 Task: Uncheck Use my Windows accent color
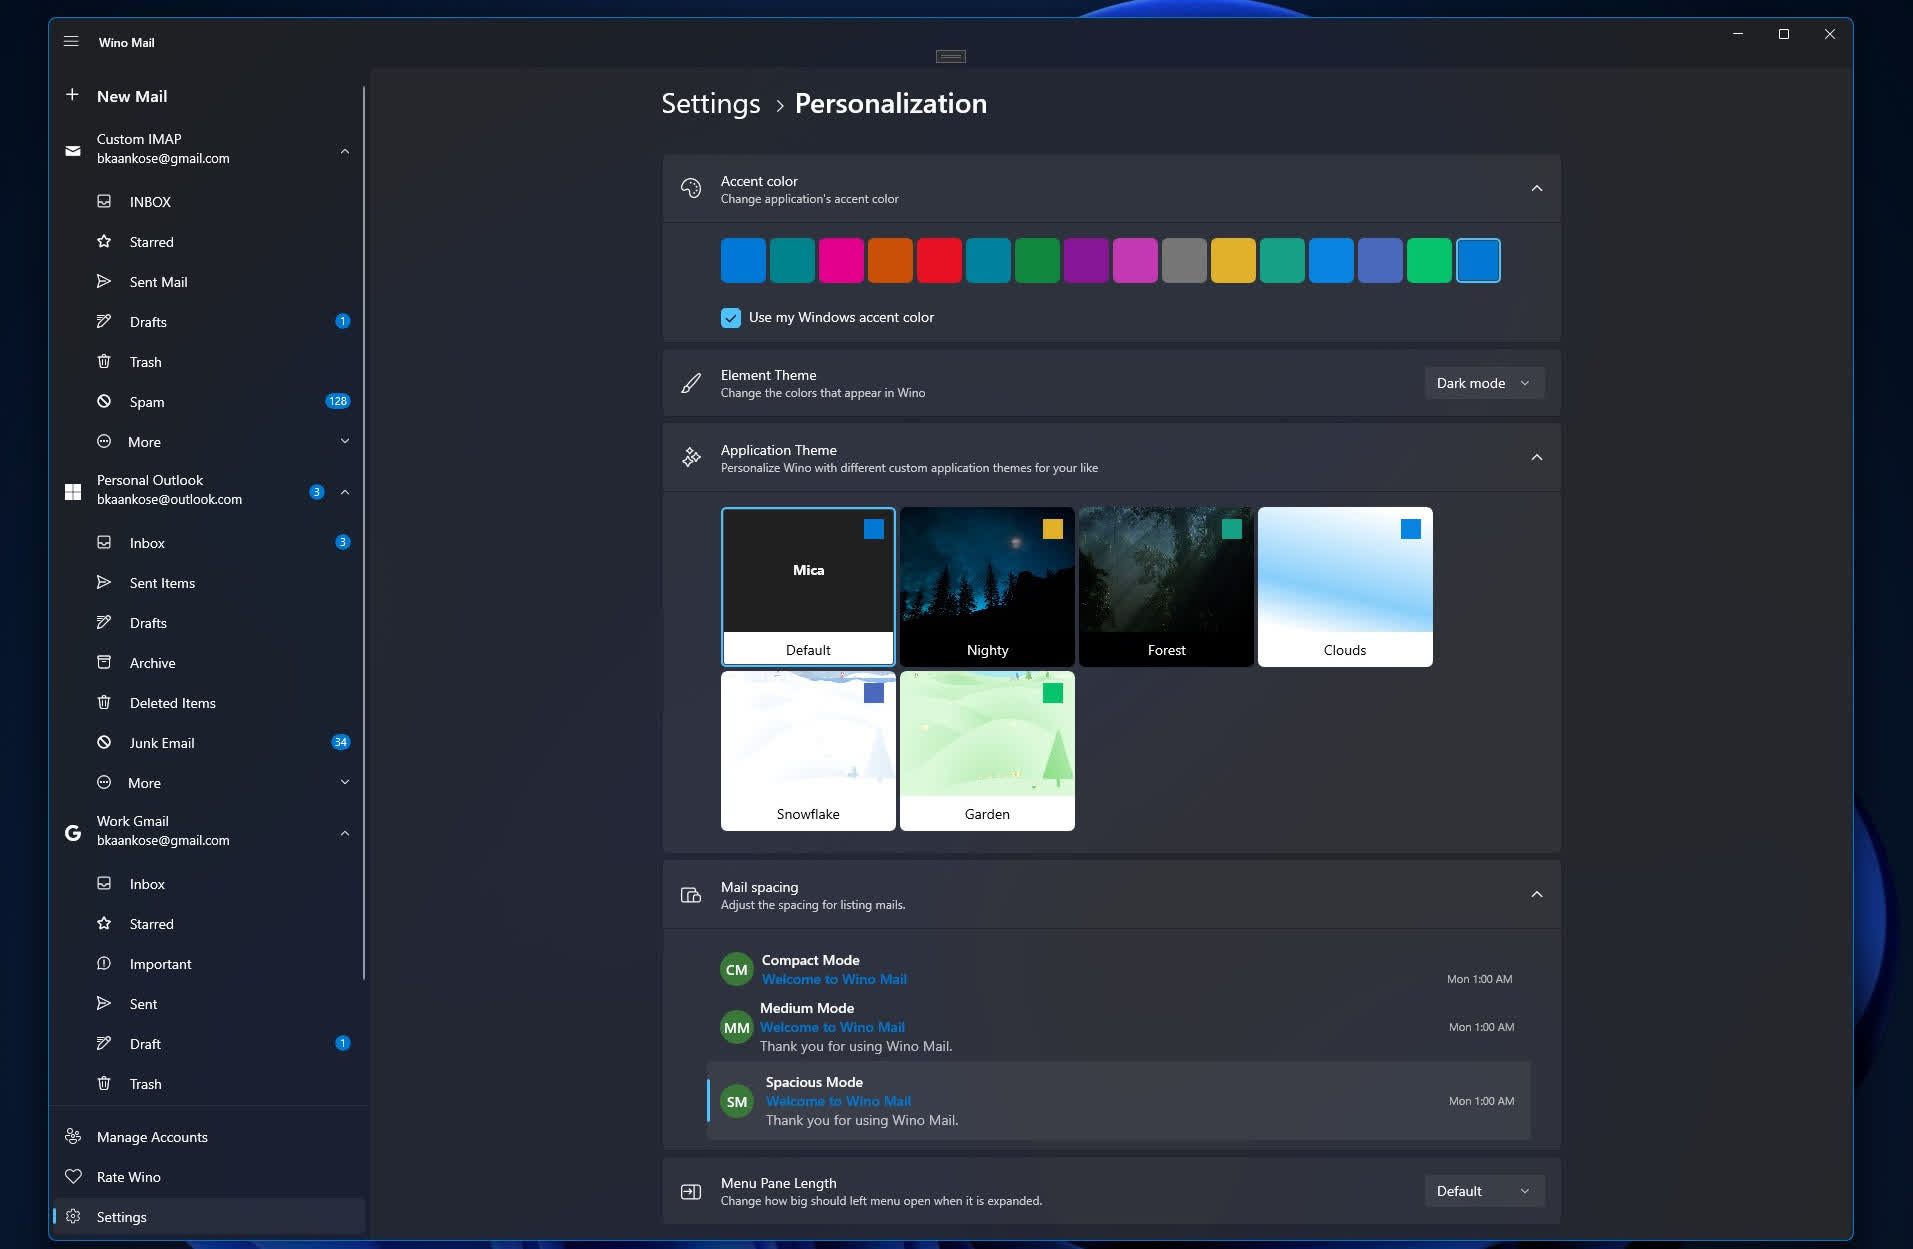[x=731, y=318]
